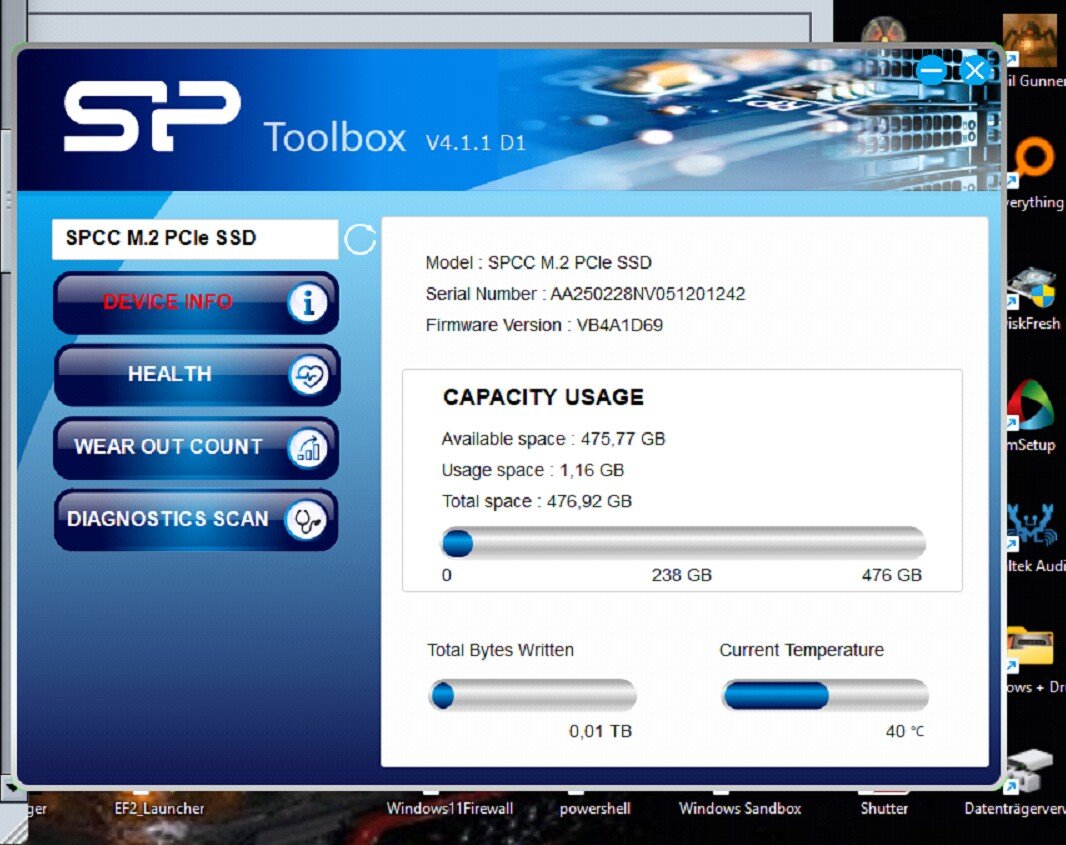Click the Capacity Usage progress bar
This screenshot has height=845, width=1066.
click(683, 542)
